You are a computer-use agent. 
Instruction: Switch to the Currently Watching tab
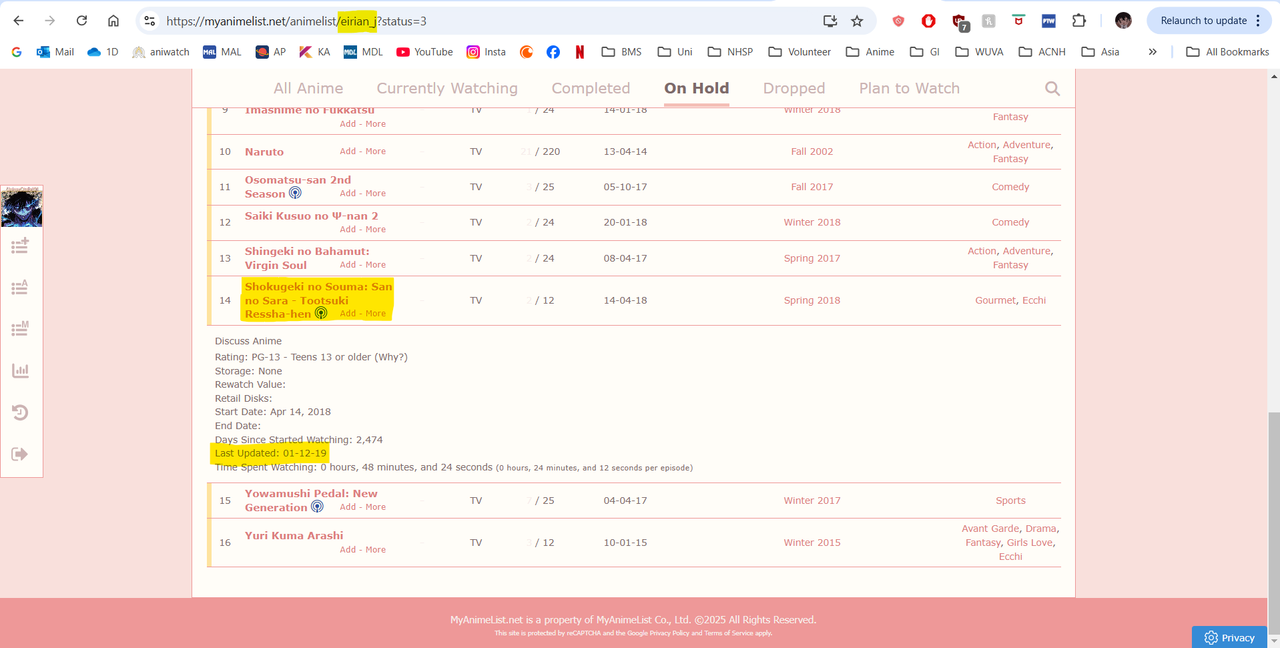point(447,88)
